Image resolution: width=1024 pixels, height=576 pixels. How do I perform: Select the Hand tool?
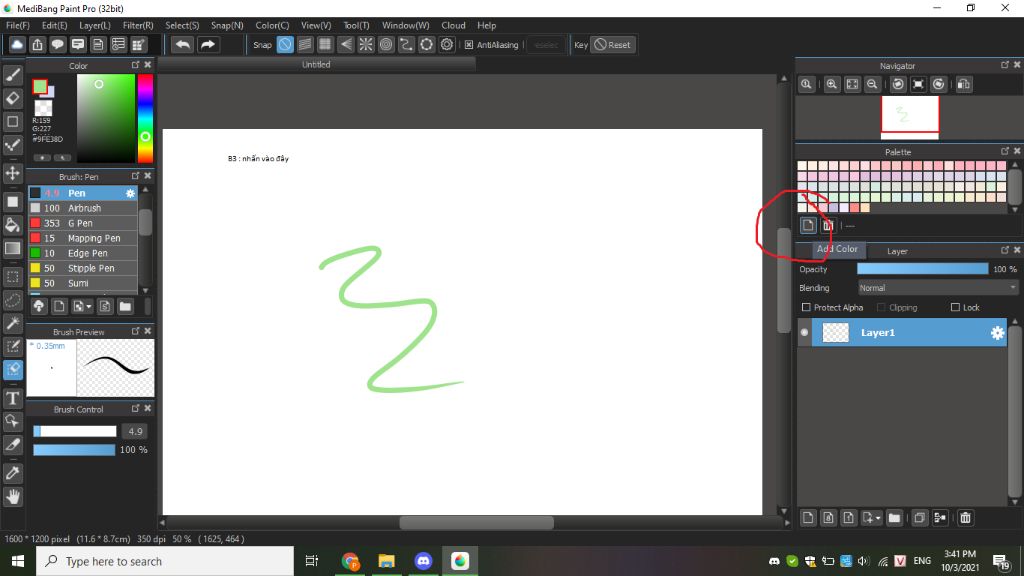(x=12, y=497)
